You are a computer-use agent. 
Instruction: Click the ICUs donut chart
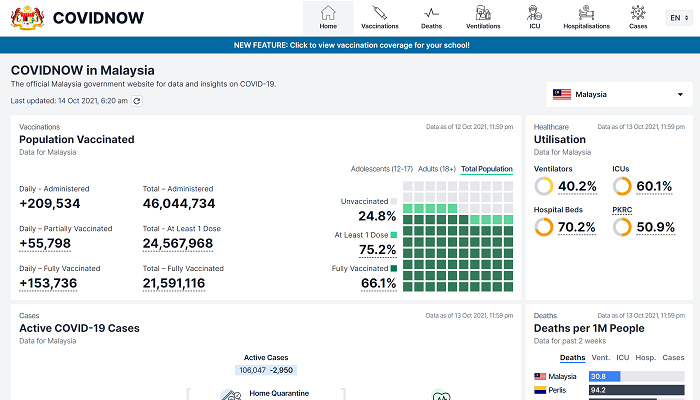[x=622, y=186]
